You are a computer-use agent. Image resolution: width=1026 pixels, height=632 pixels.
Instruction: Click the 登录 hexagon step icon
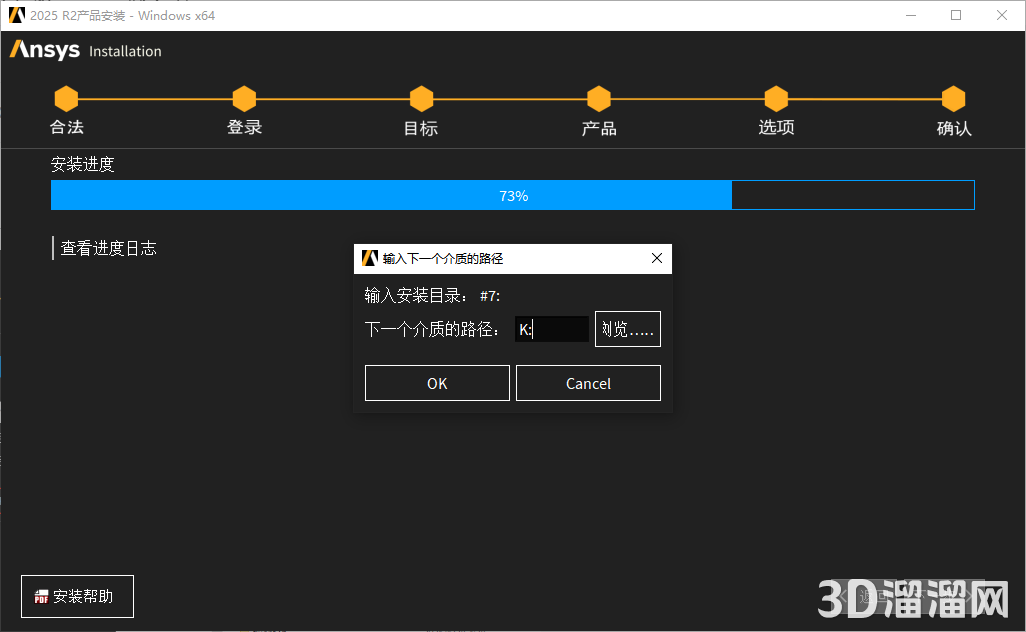[x=244, y=98]
